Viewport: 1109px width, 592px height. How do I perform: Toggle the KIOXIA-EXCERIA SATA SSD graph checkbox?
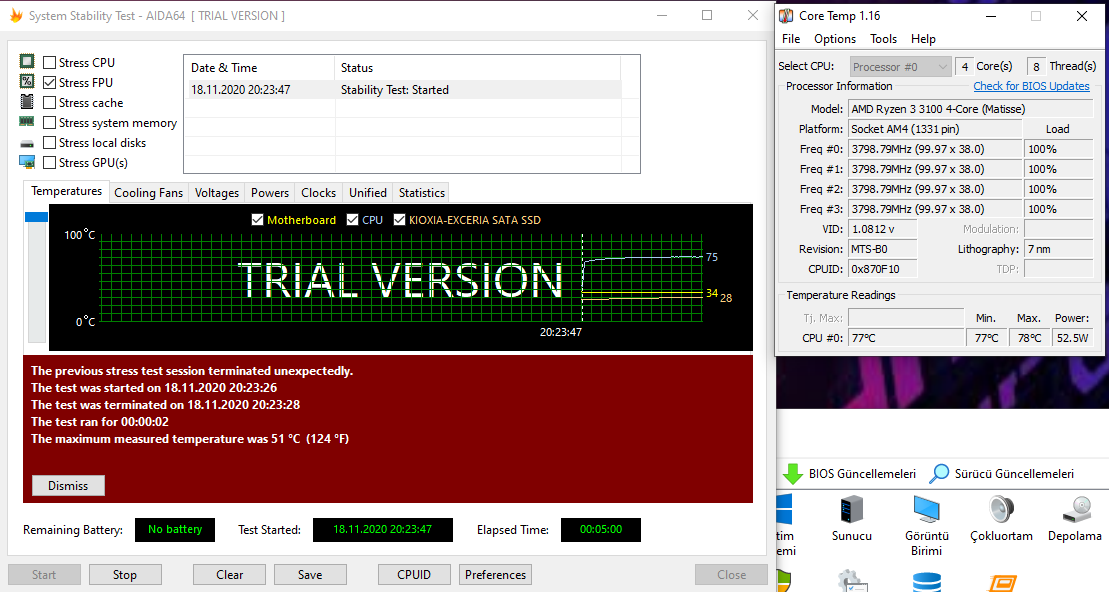tap(399, 219)
